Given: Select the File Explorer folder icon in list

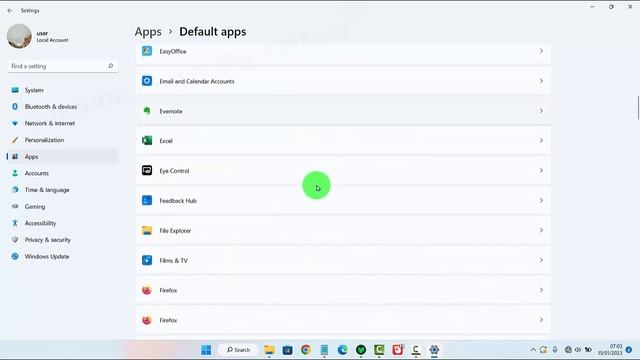Looking at the screenshot, I should click(147, 230).
